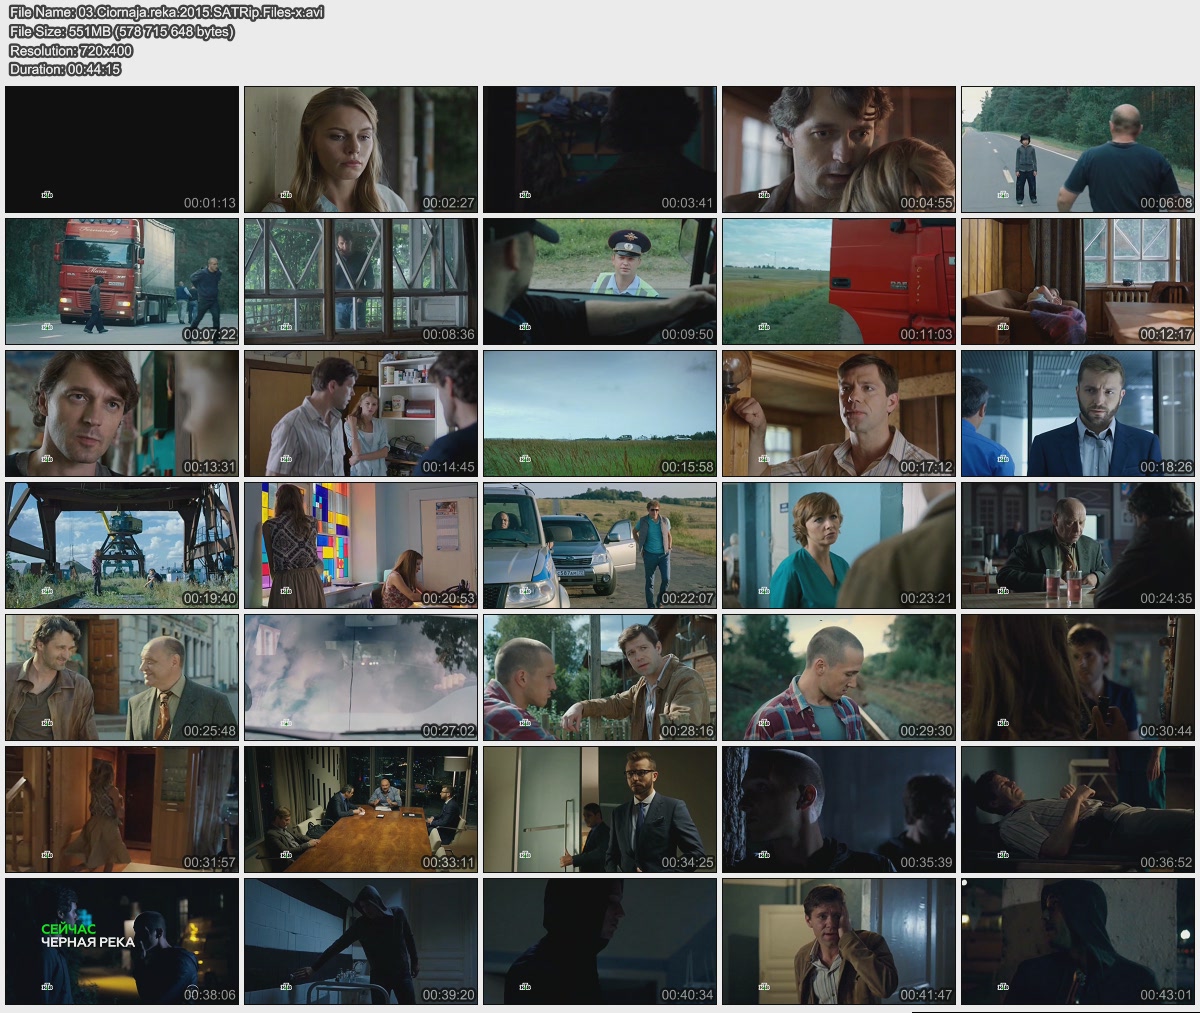This screenshot has width=1200, height=1013.
Task: Select the red truck frame at 00:07:22
Action: tap(122, 281)
